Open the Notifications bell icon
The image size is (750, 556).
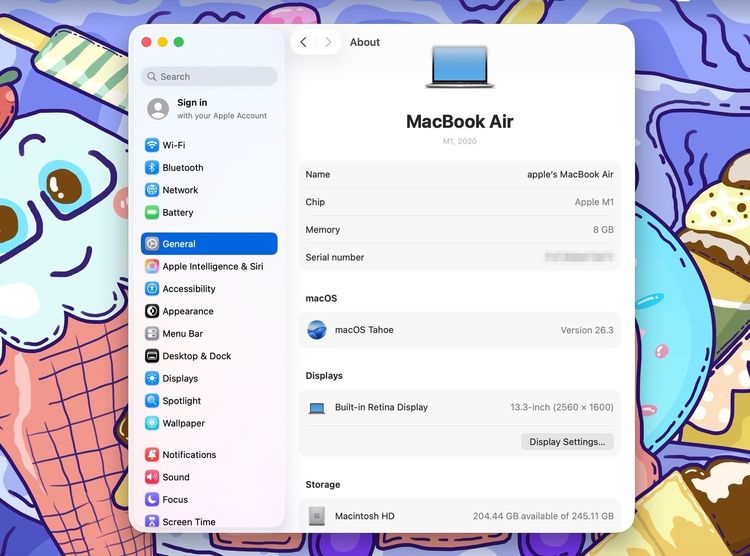152,455
